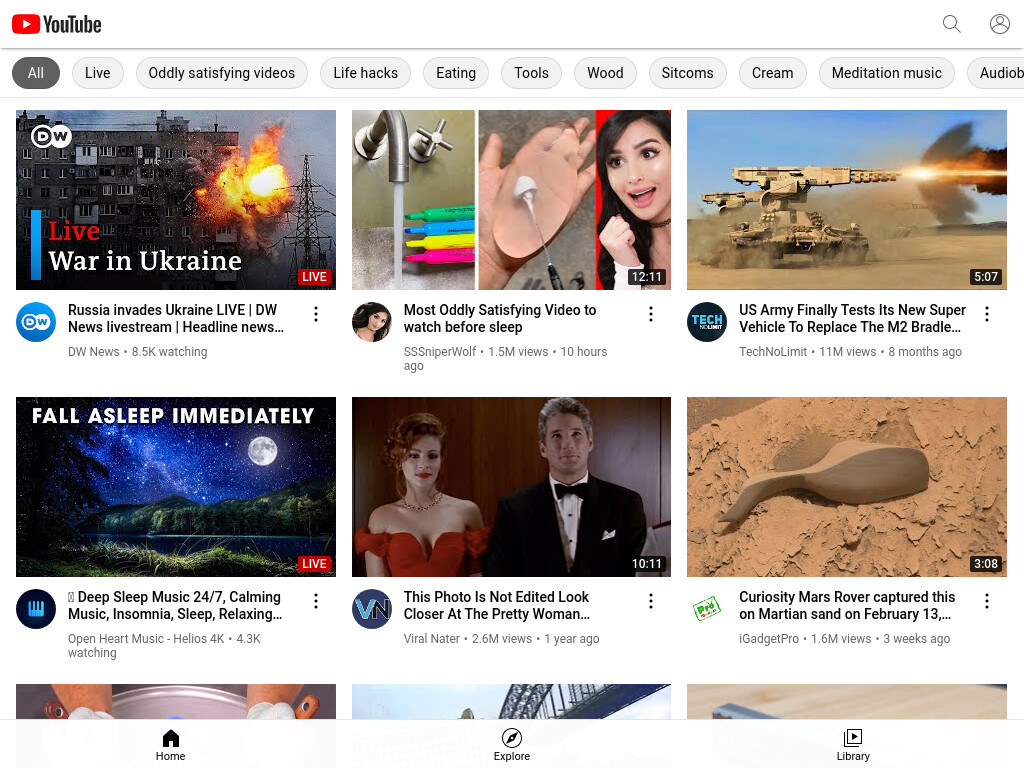Open title US Army Finally Tests vehicle
The height and width of the screenshot is (768, 1024).
pos(852,318)
